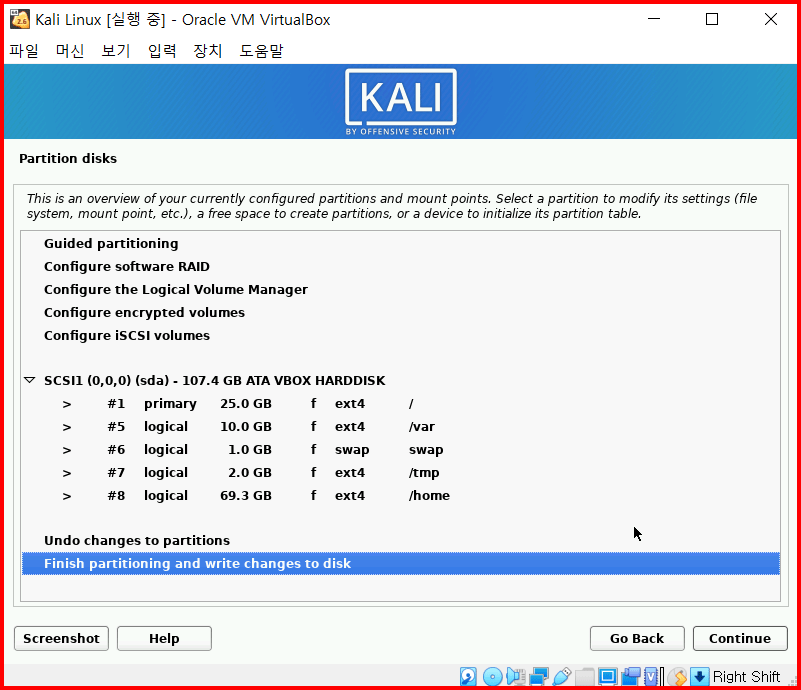Click the Screenshot button
This screenshot has width=801, height=690.
[x=61, y=638]
